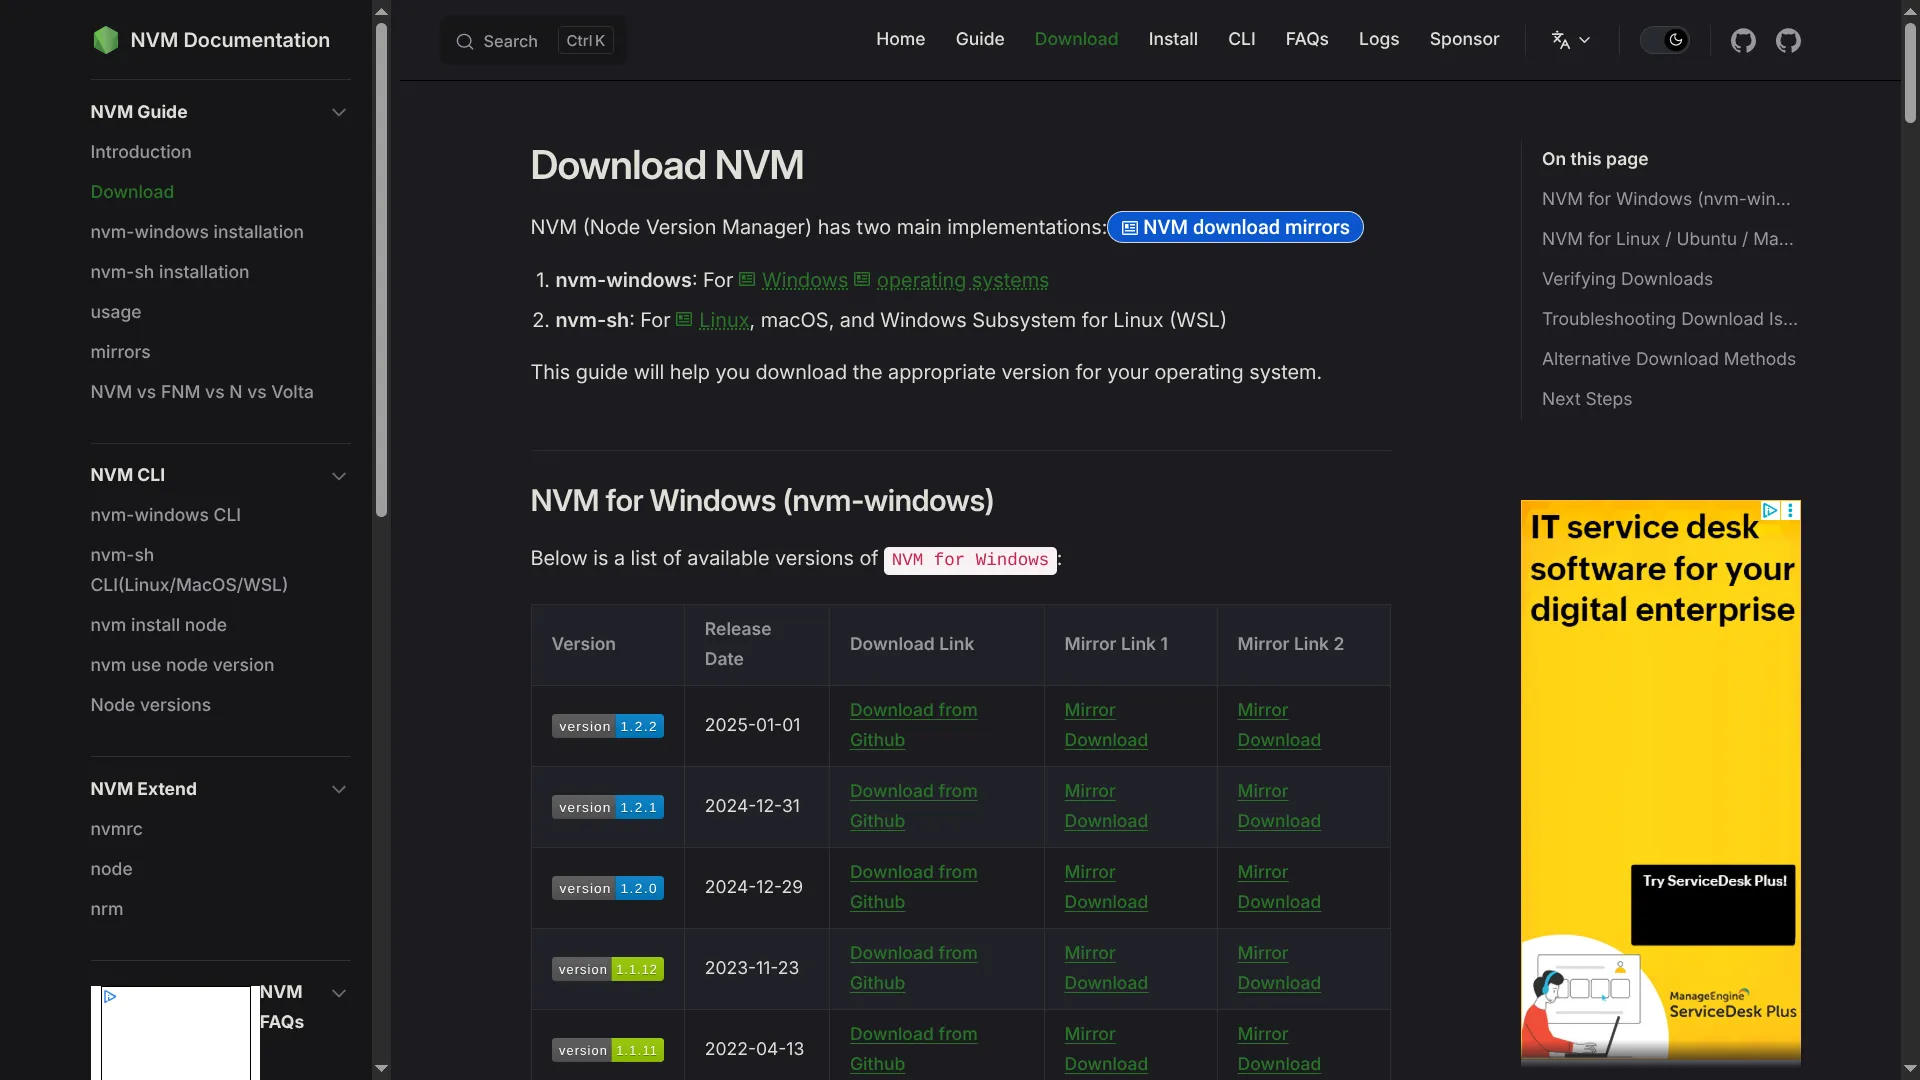Viewport: 1920px width, 1080px height.
Task: Download version 1.2.2 from Github
Action: click(x=913, y=725)
